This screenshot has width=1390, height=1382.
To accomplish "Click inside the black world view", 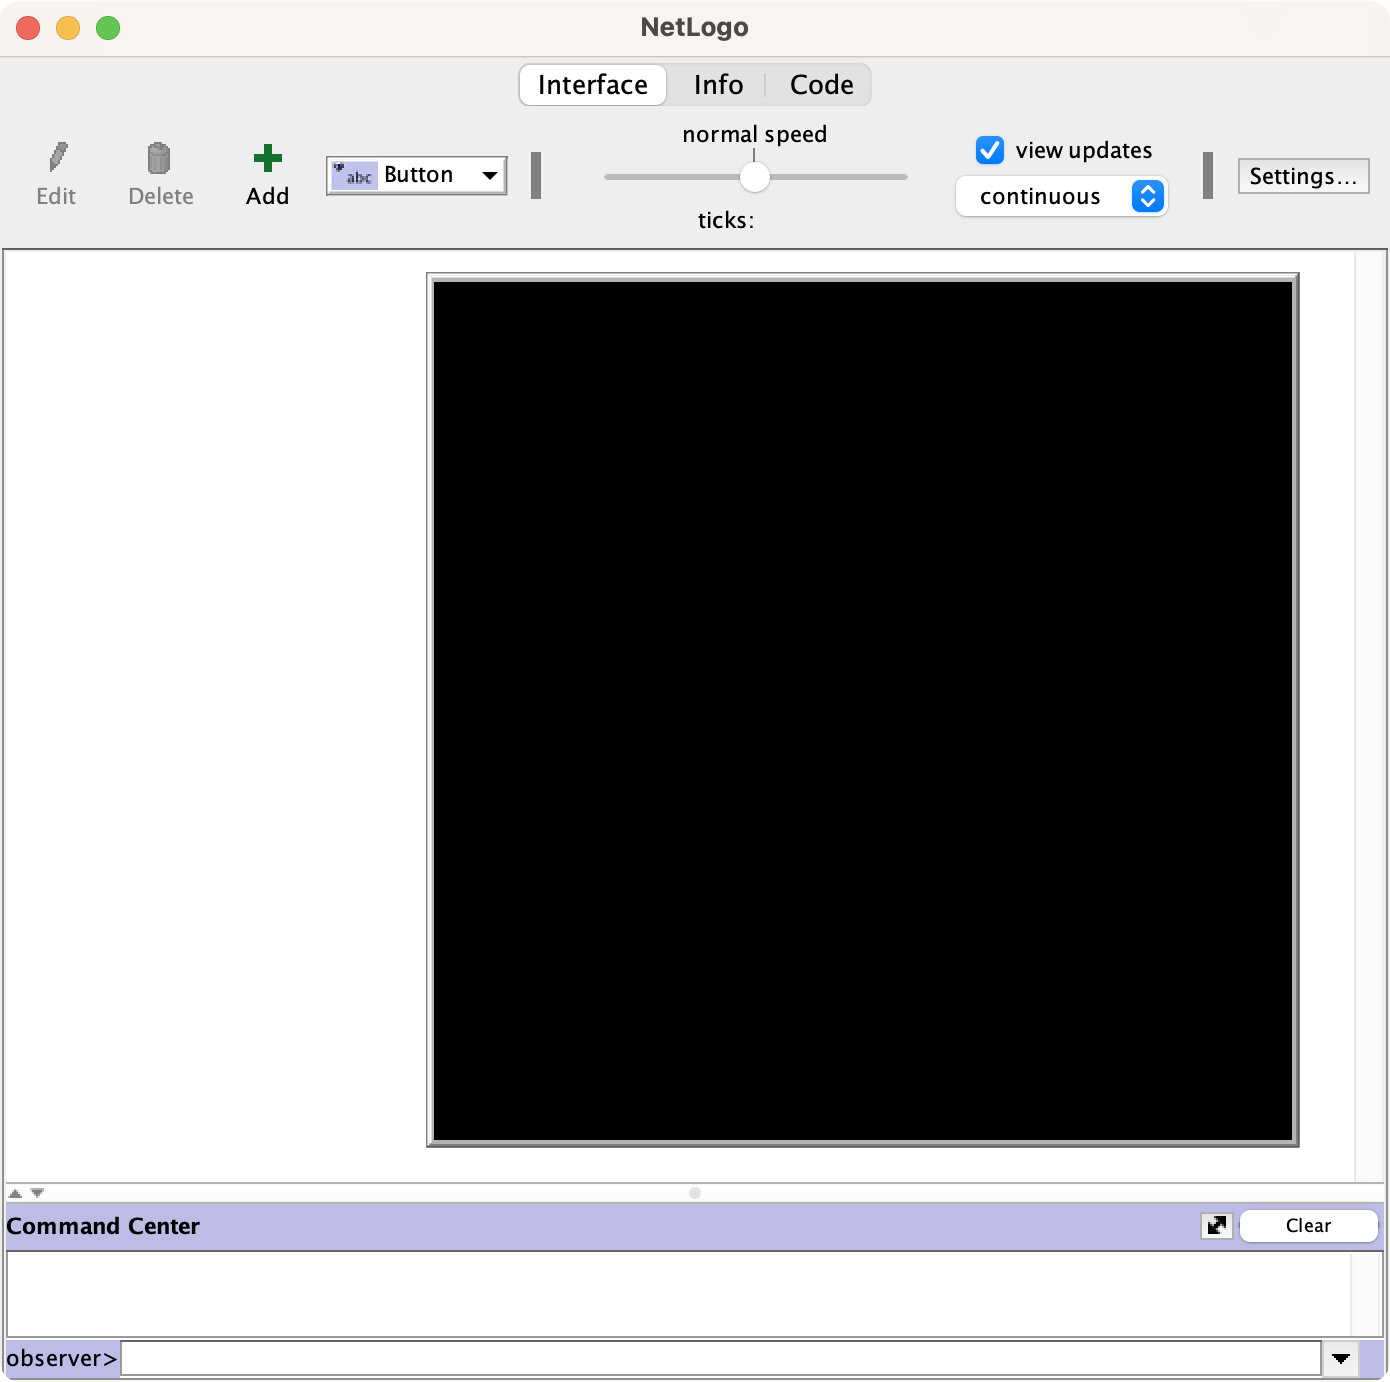I will coord(863,710).
